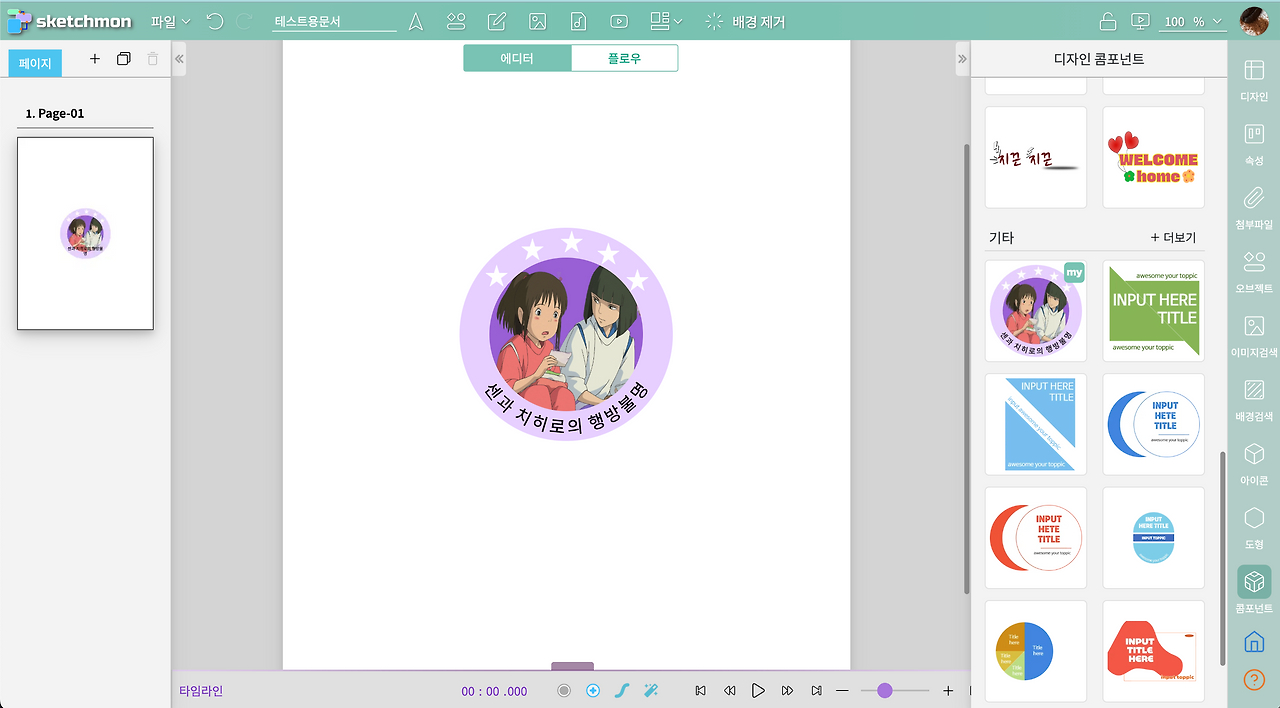Start the presentation preview
Screen dimensions: 1280x708
click(x=1140, y=21)
